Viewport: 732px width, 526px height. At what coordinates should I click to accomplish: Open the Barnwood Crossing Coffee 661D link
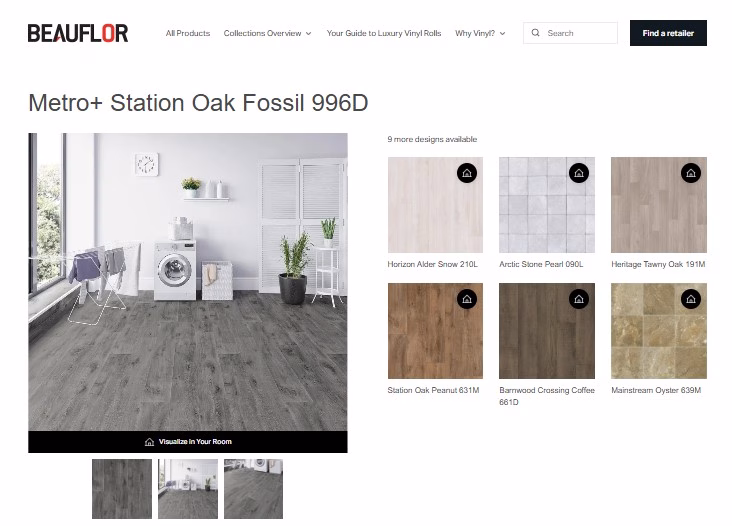point(547,396)
